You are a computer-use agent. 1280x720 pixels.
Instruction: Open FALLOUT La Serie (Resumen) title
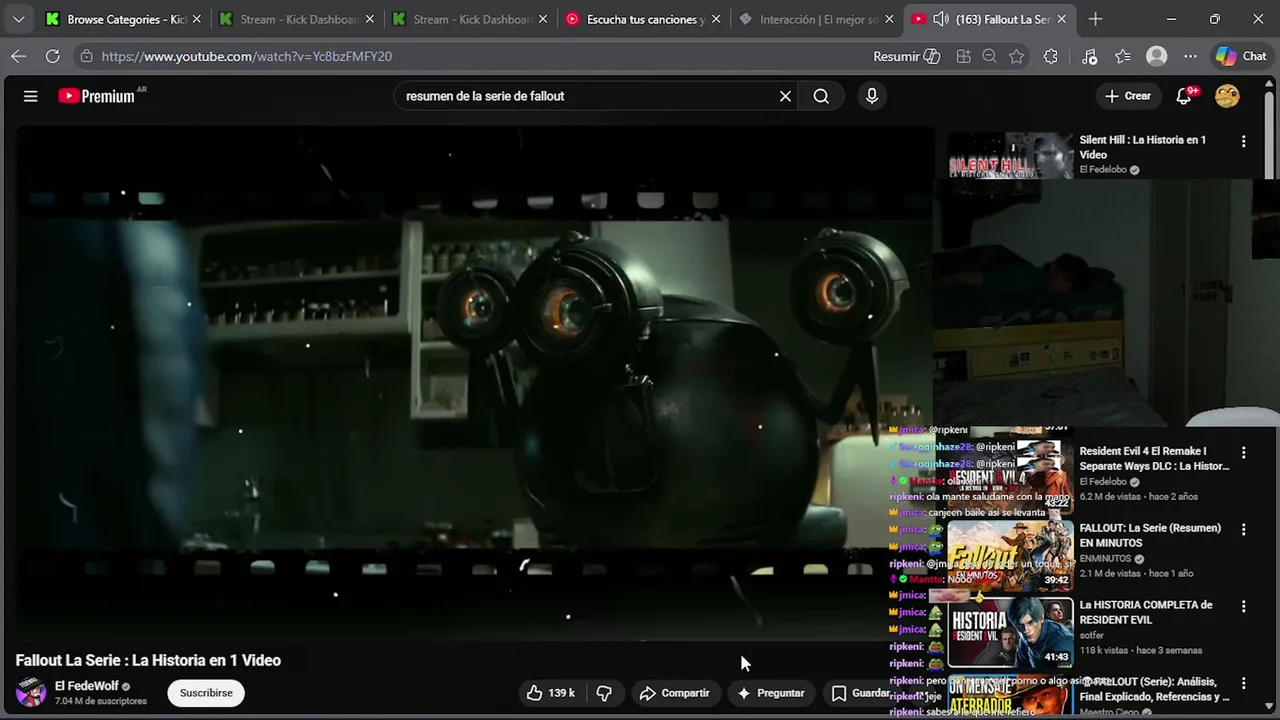[x=1150, y=535]
